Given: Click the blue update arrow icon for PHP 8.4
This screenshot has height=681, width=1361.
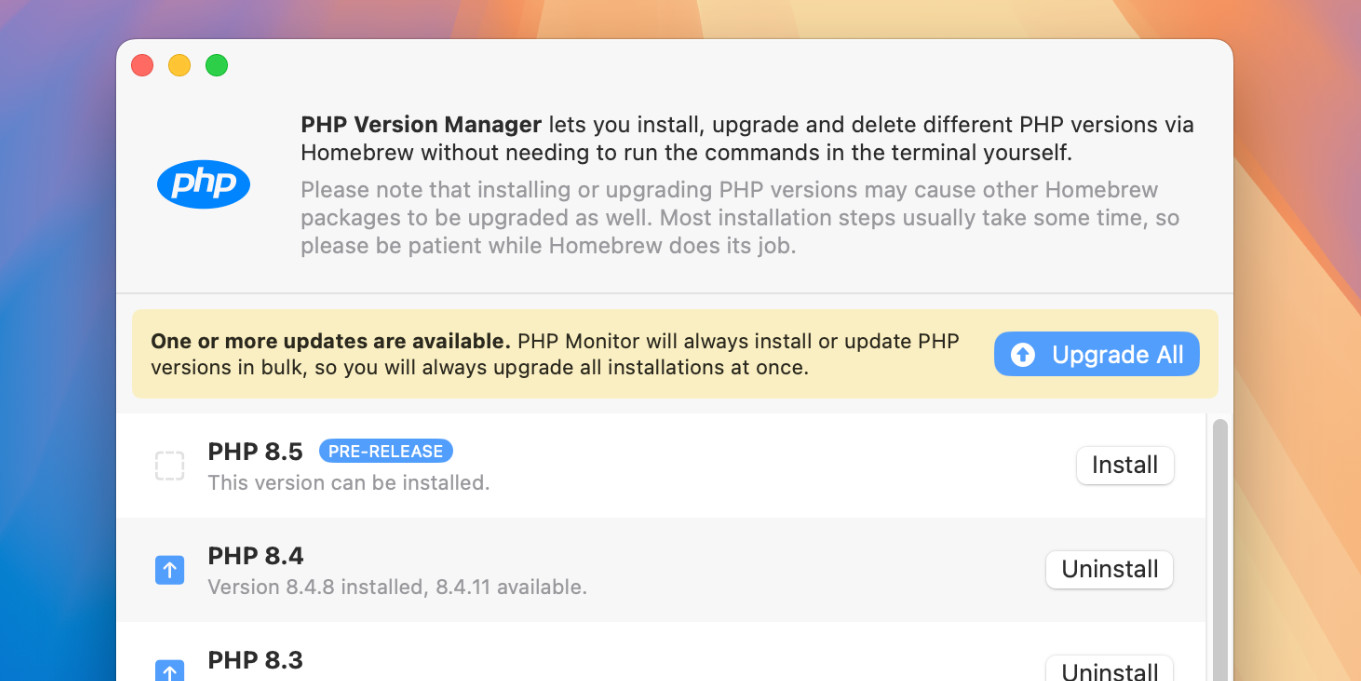Looking at the screenshot, I should pos(169,570).
